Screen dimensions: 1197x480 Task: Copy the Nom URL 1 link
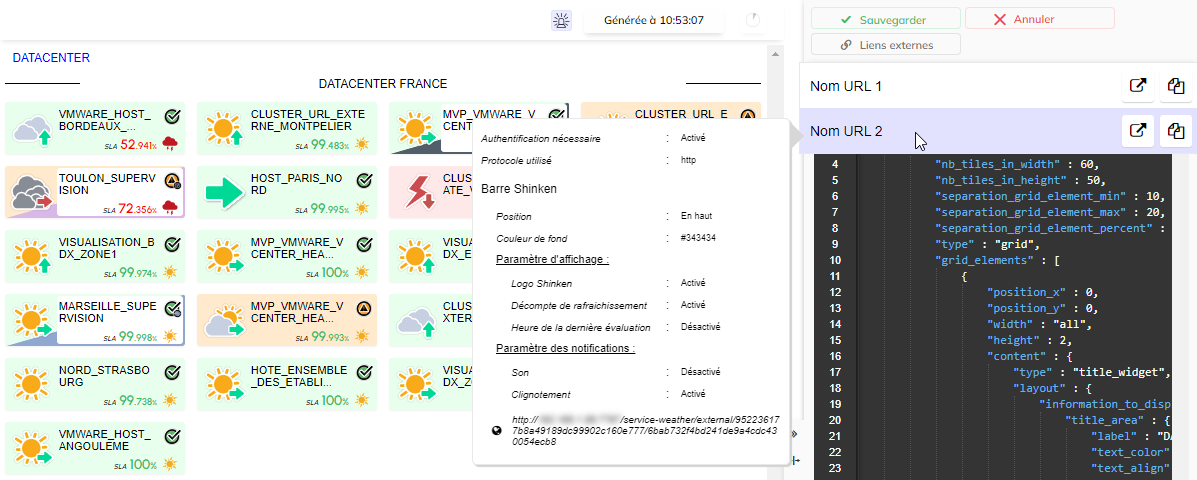tap(1177, 86)
